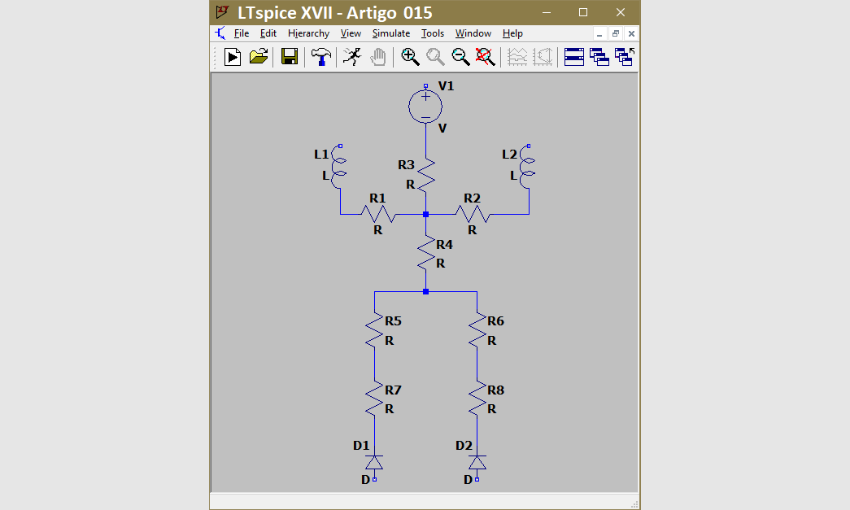Open Control Panel via the hammer icon

click(320, 57)
